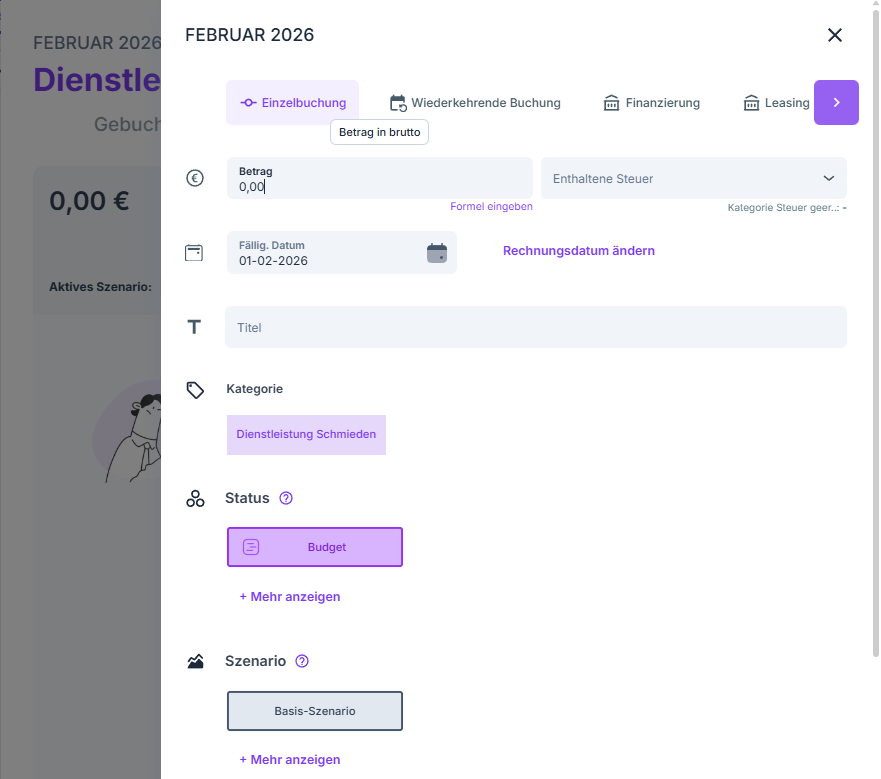This screenshot has height=779, width=881.
Task: Switch to the Finanzierung tab
Action: tap(651, 103)
